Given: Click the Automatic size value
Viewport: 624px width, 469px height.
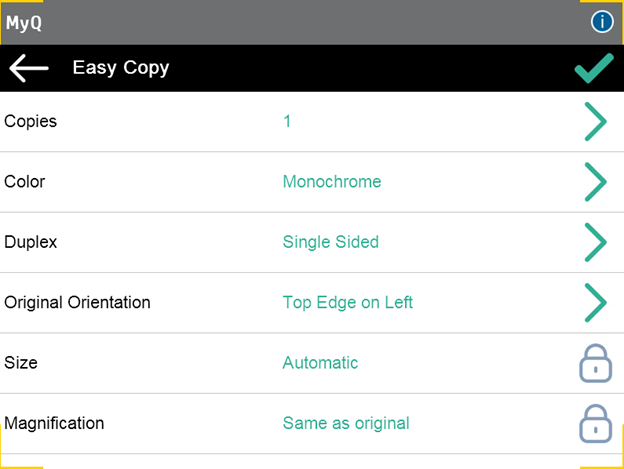Looking at the screenshot, I should (x=320, y=363).
